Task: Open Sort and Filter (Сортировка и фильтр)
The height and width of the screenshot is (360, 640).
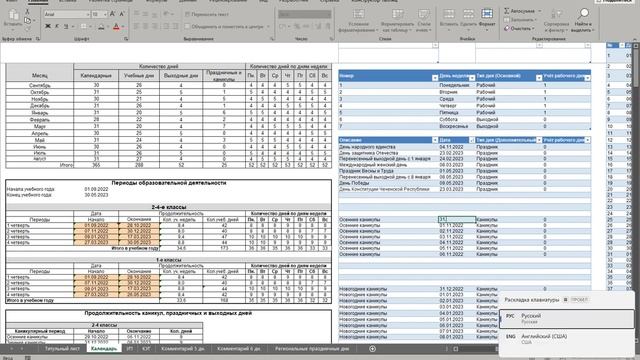Action: click(x=556, y=21)
